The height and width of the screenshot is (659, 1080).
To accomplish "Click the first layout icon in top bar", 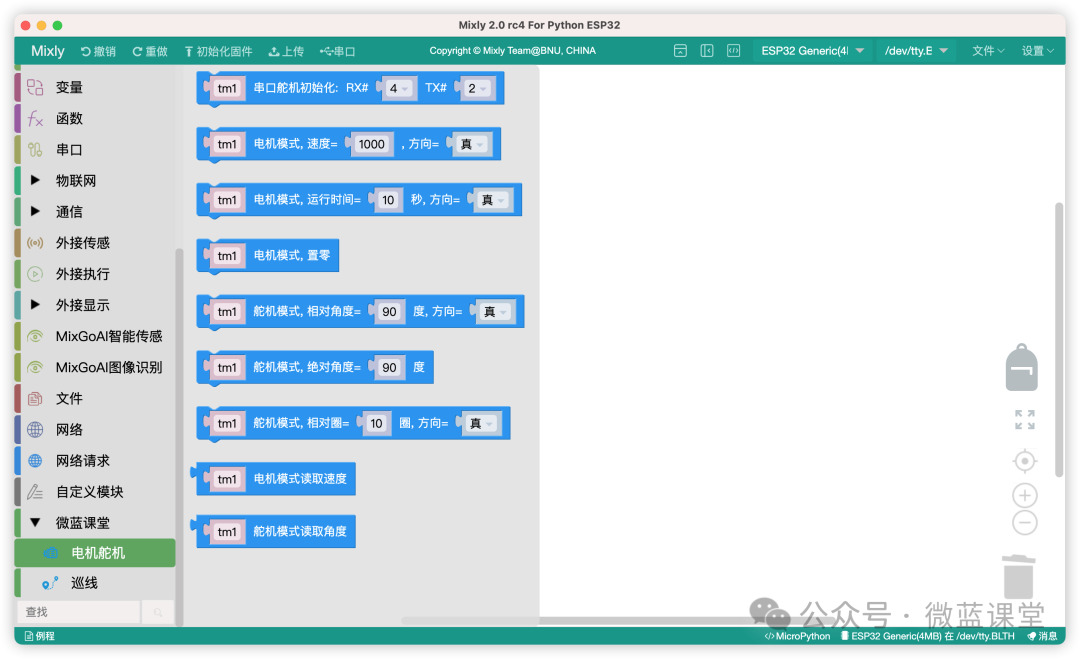I will click(680, 51).
